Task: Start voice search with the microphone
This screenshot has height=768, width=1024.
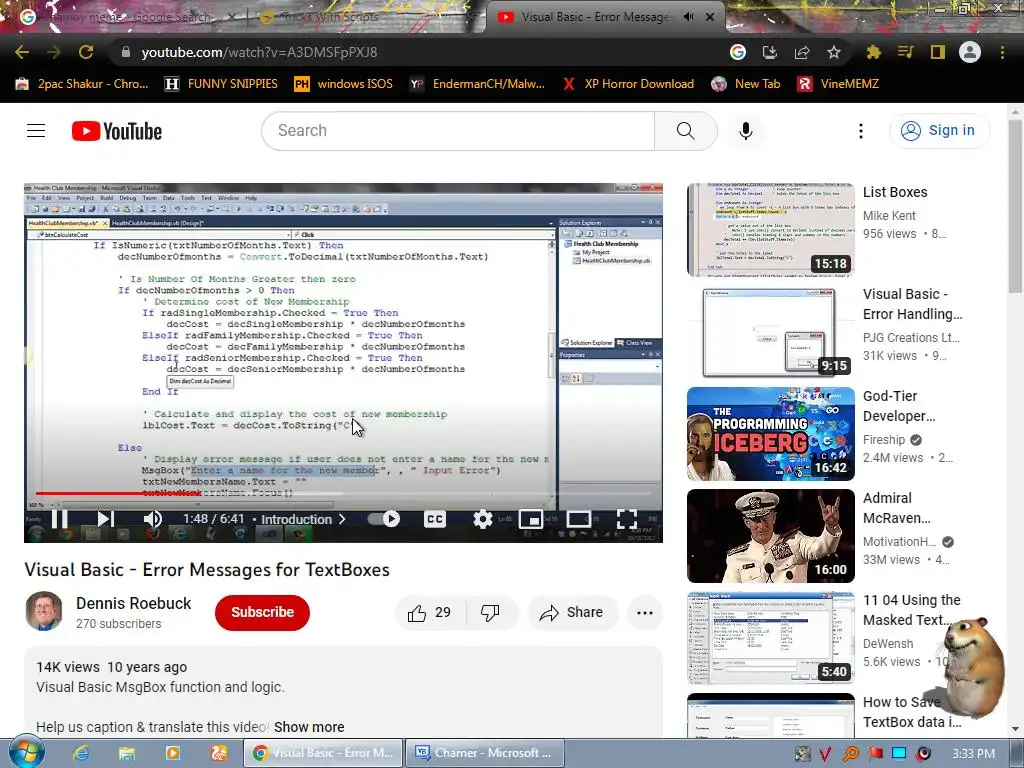Action: coord(746,131)
